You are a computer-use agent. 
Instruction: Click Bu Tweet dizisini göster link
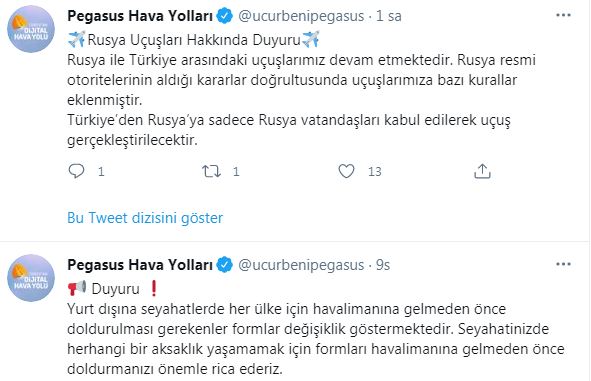[145, 218]
